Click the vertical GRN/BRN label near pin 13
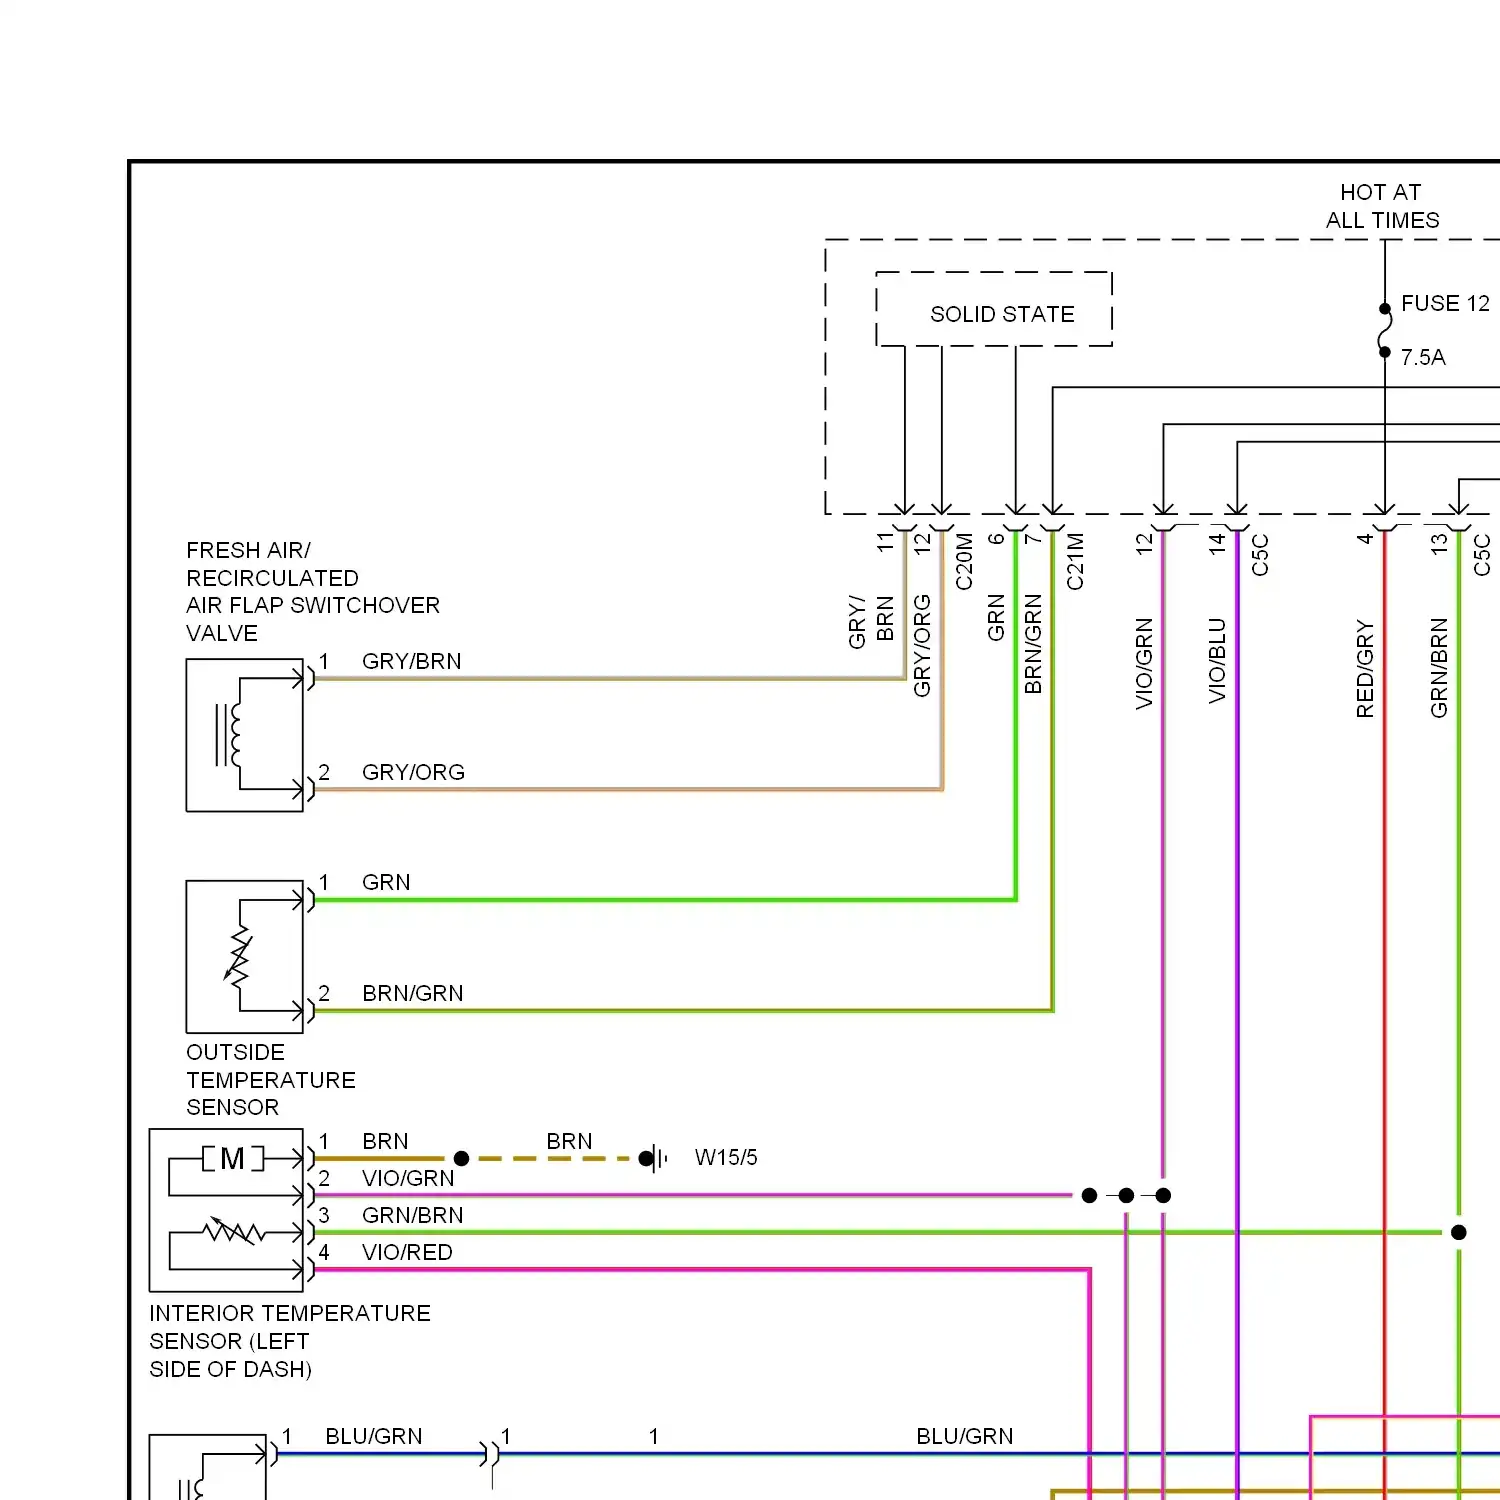This screenshot has width=1500, height=1500. tap(1439, 668)
